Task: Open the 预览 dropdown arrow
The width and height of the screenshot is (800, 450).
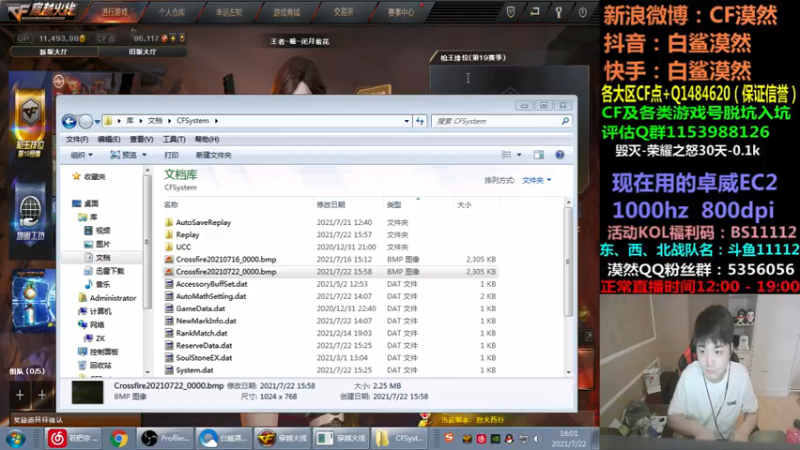Action: coord(144,155)
